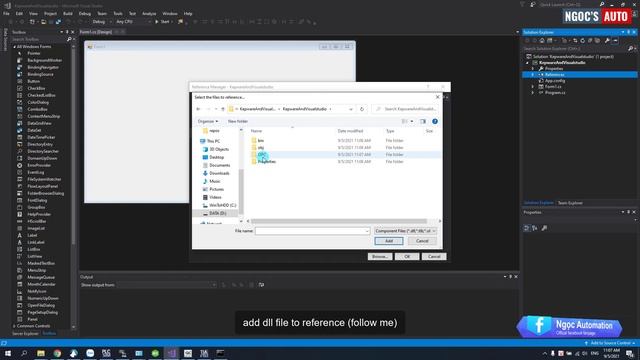Open the Component Files type filter dropdown
The height and width of the screenshot is (360, 640).
(x=405, y=231)
